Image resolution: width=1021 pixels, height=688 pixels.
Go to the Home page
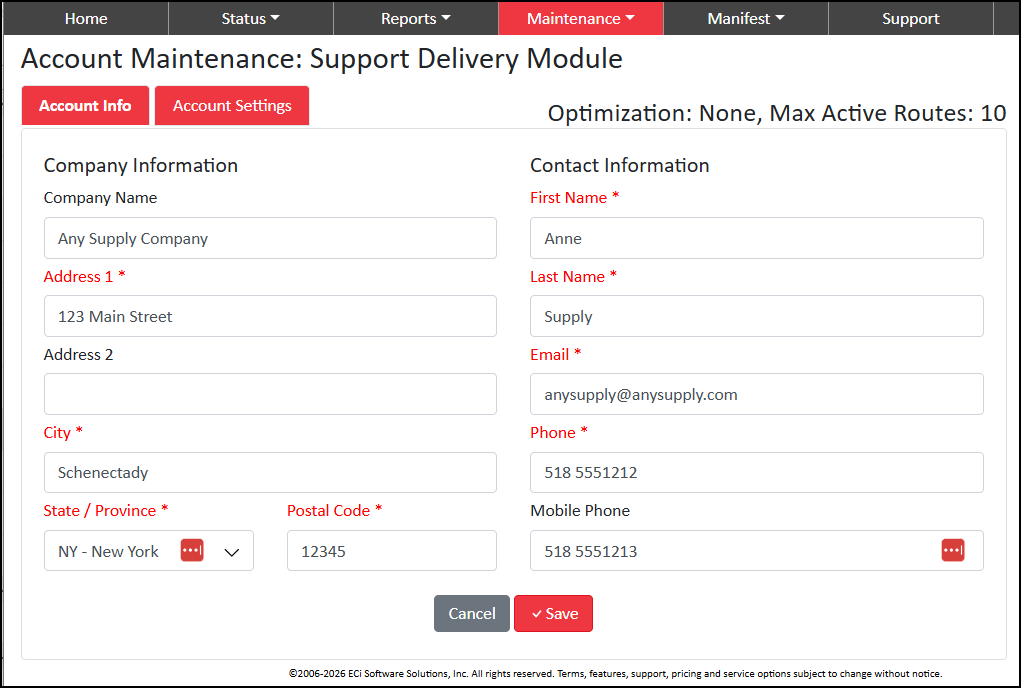coord(86,18)
